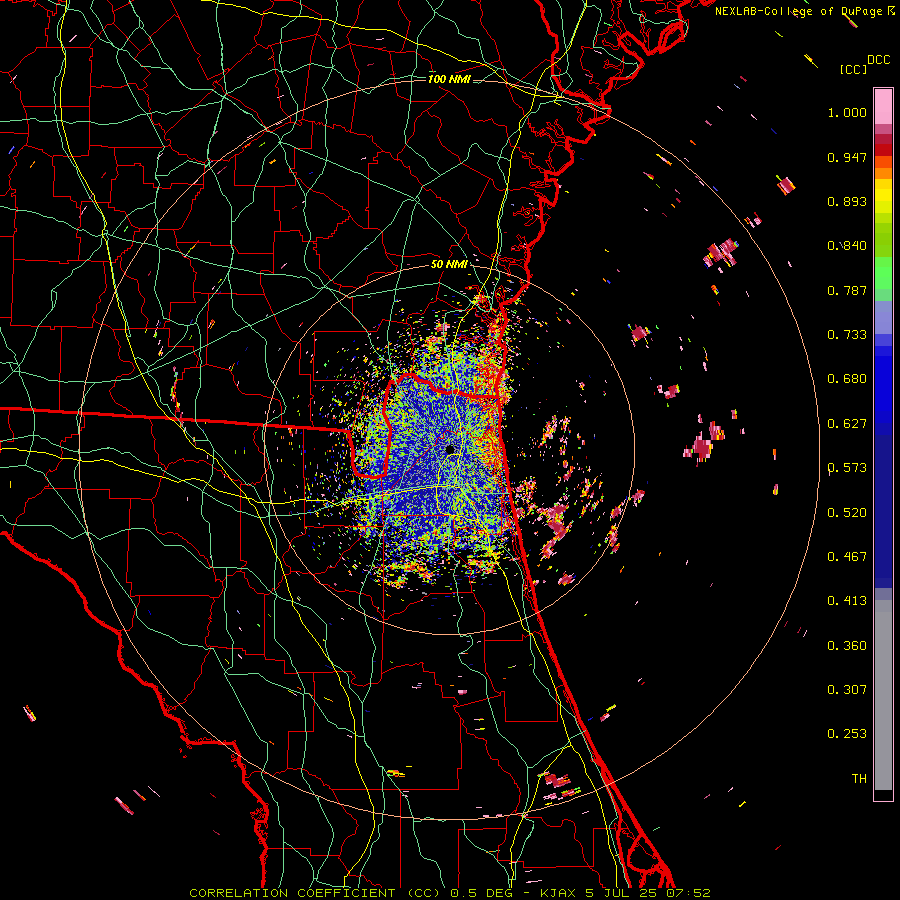Screen dimensions: 900x900
Task: Select the 0.680 scale value
Action: point(847,379)
